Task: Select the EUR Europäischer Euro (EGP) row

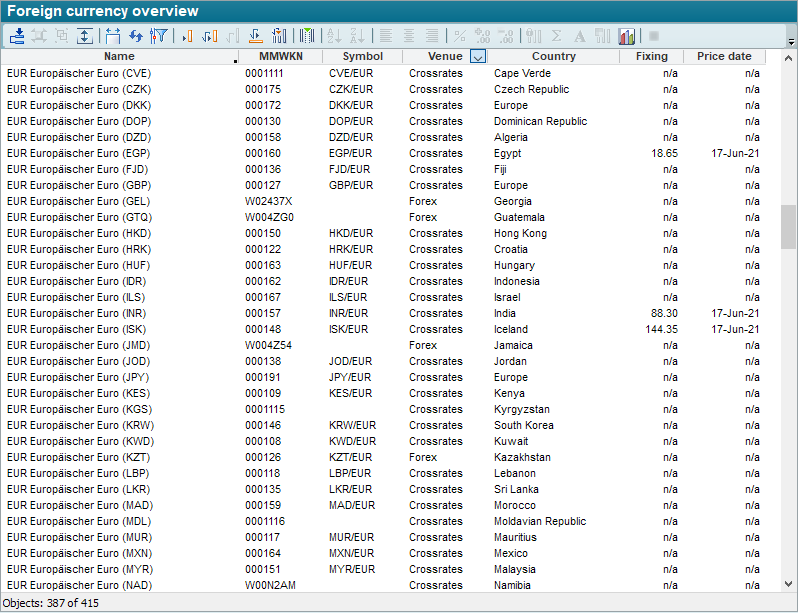Action: [79, 153]
